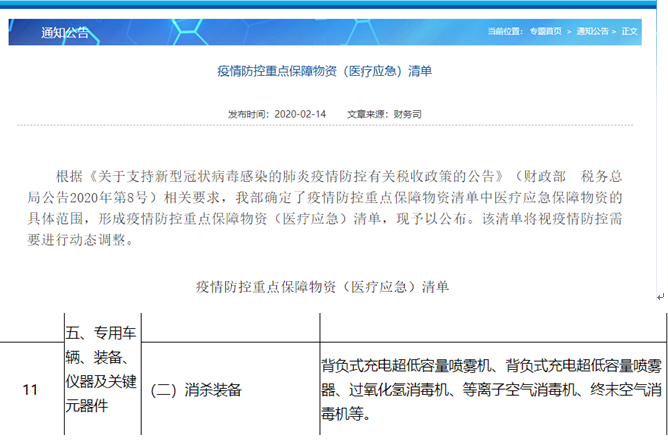Viewport: 668px width, 446px height.
Task: Select the gray centered list heading above the table
Action: 322,287
